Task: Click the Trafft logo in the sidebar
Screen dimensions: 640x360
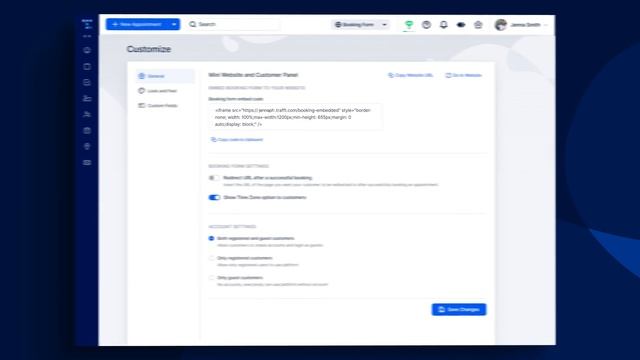Action: coord(87,24)
